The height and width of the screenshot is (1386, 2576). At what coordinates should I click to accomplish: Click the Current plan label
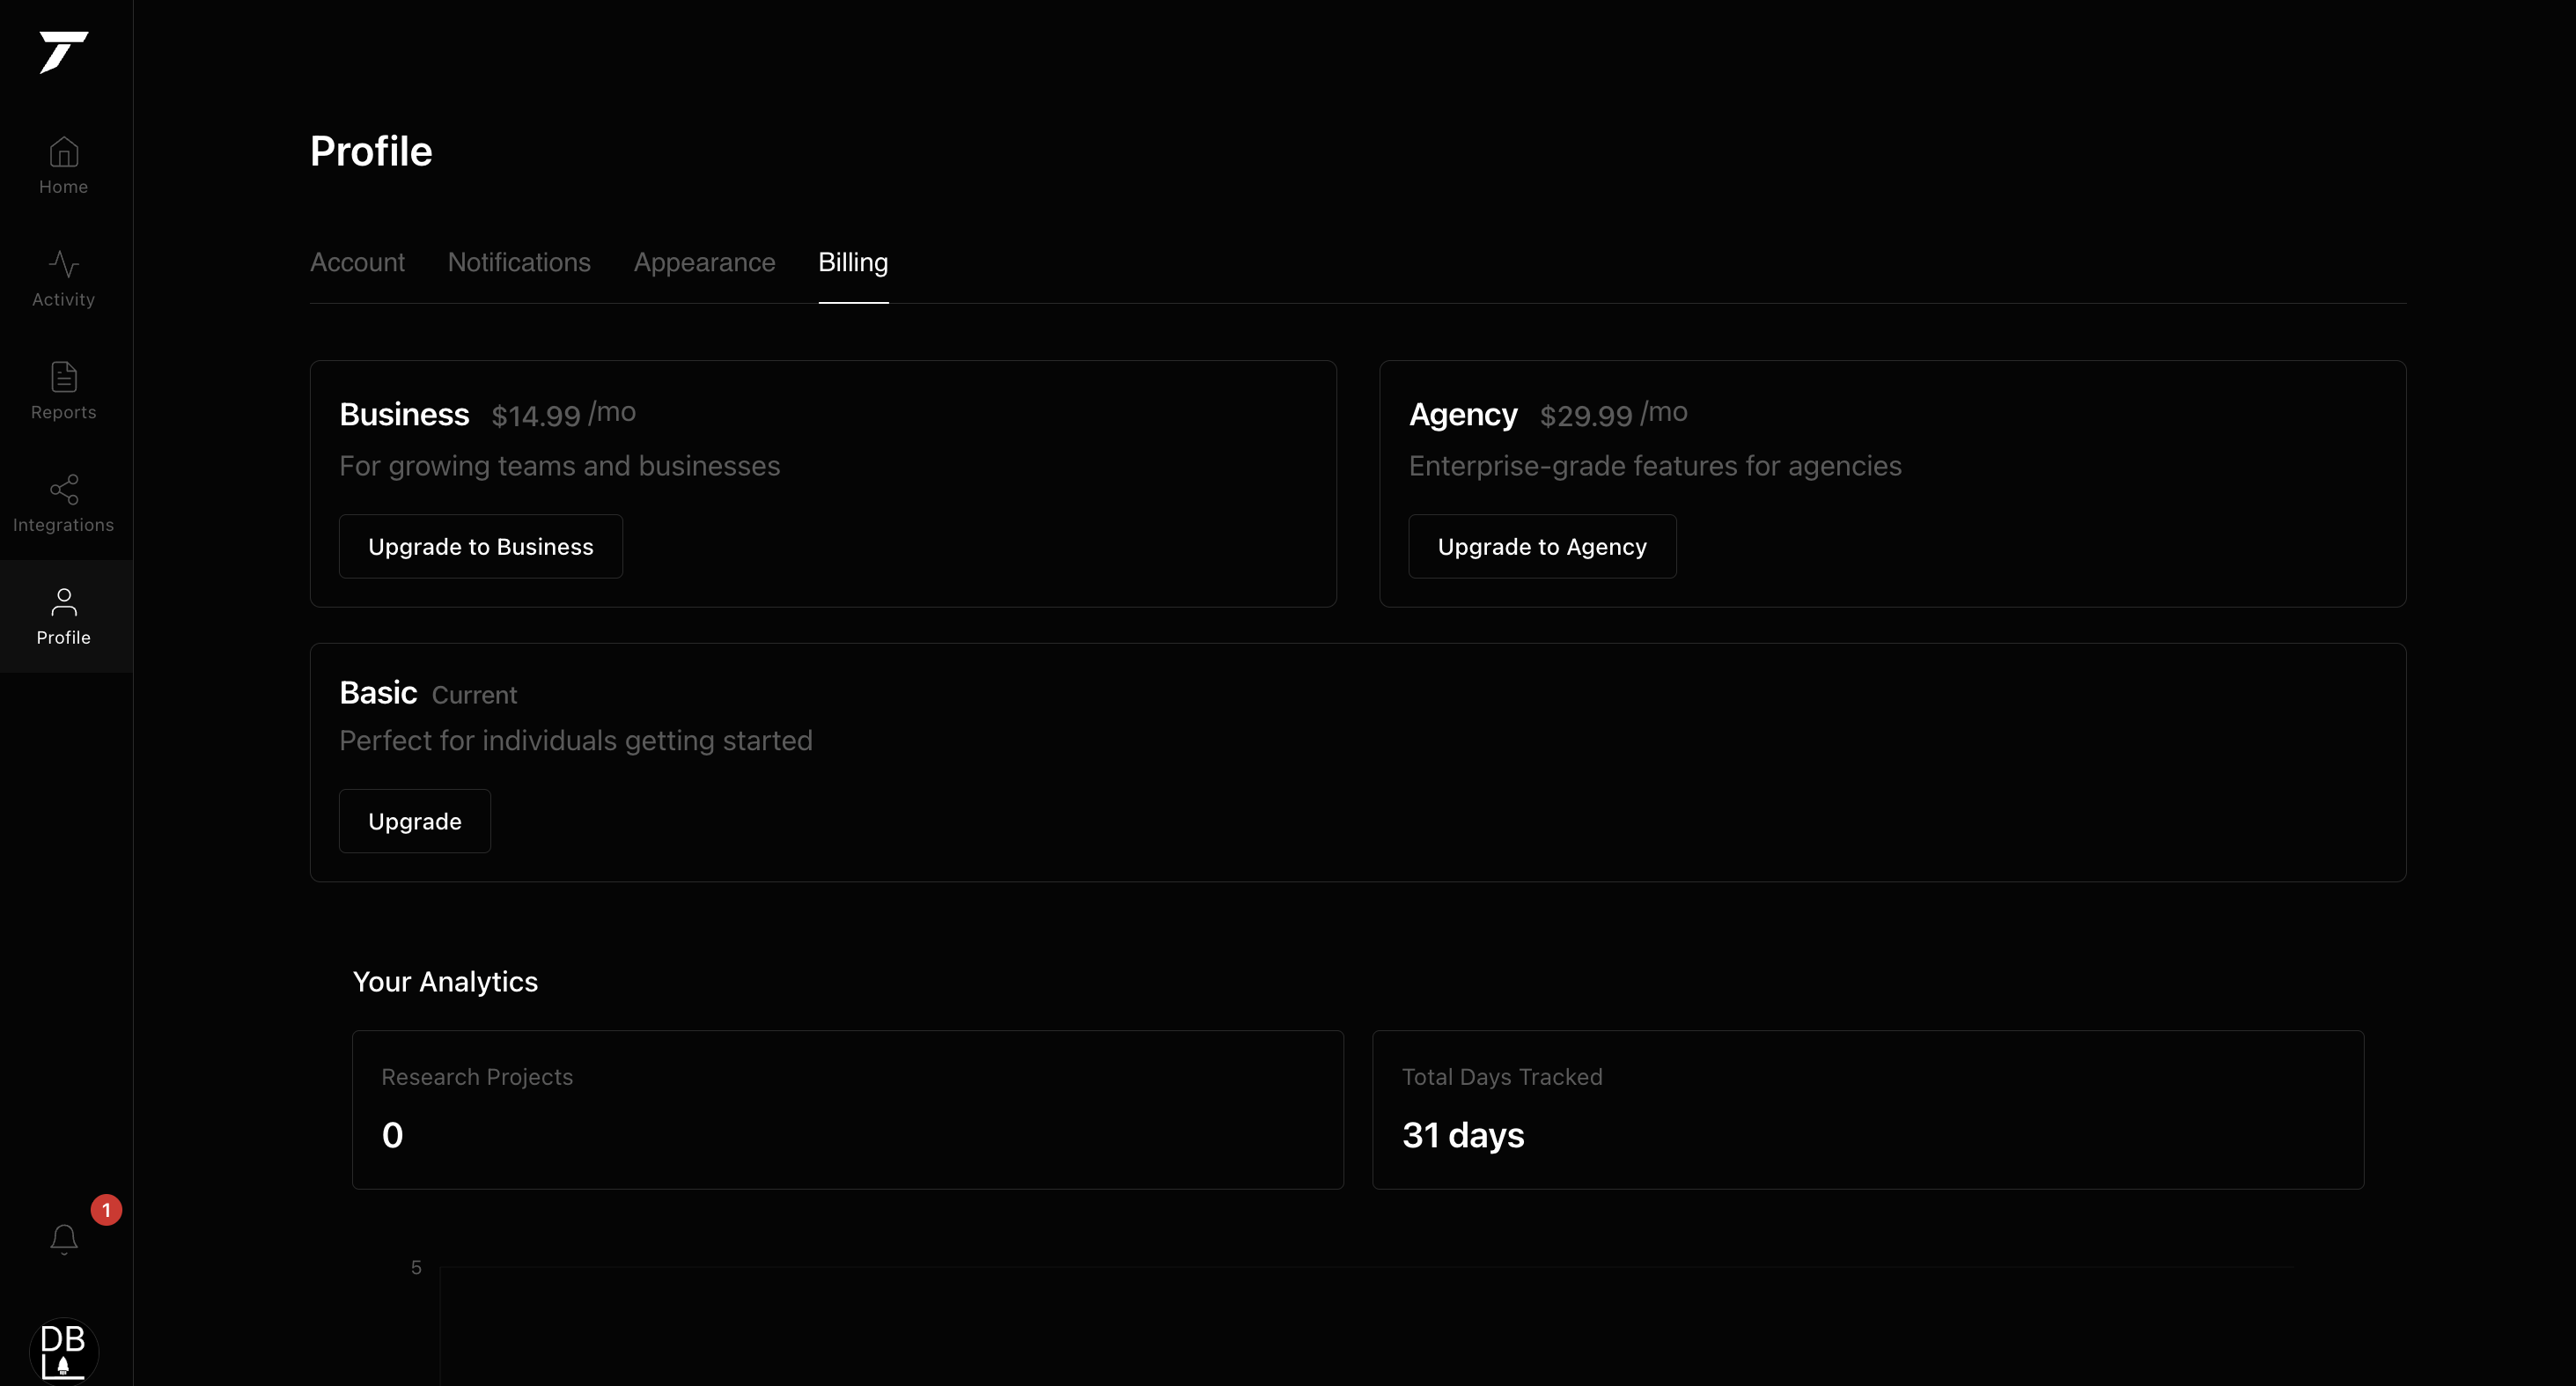tap(474, 695)
